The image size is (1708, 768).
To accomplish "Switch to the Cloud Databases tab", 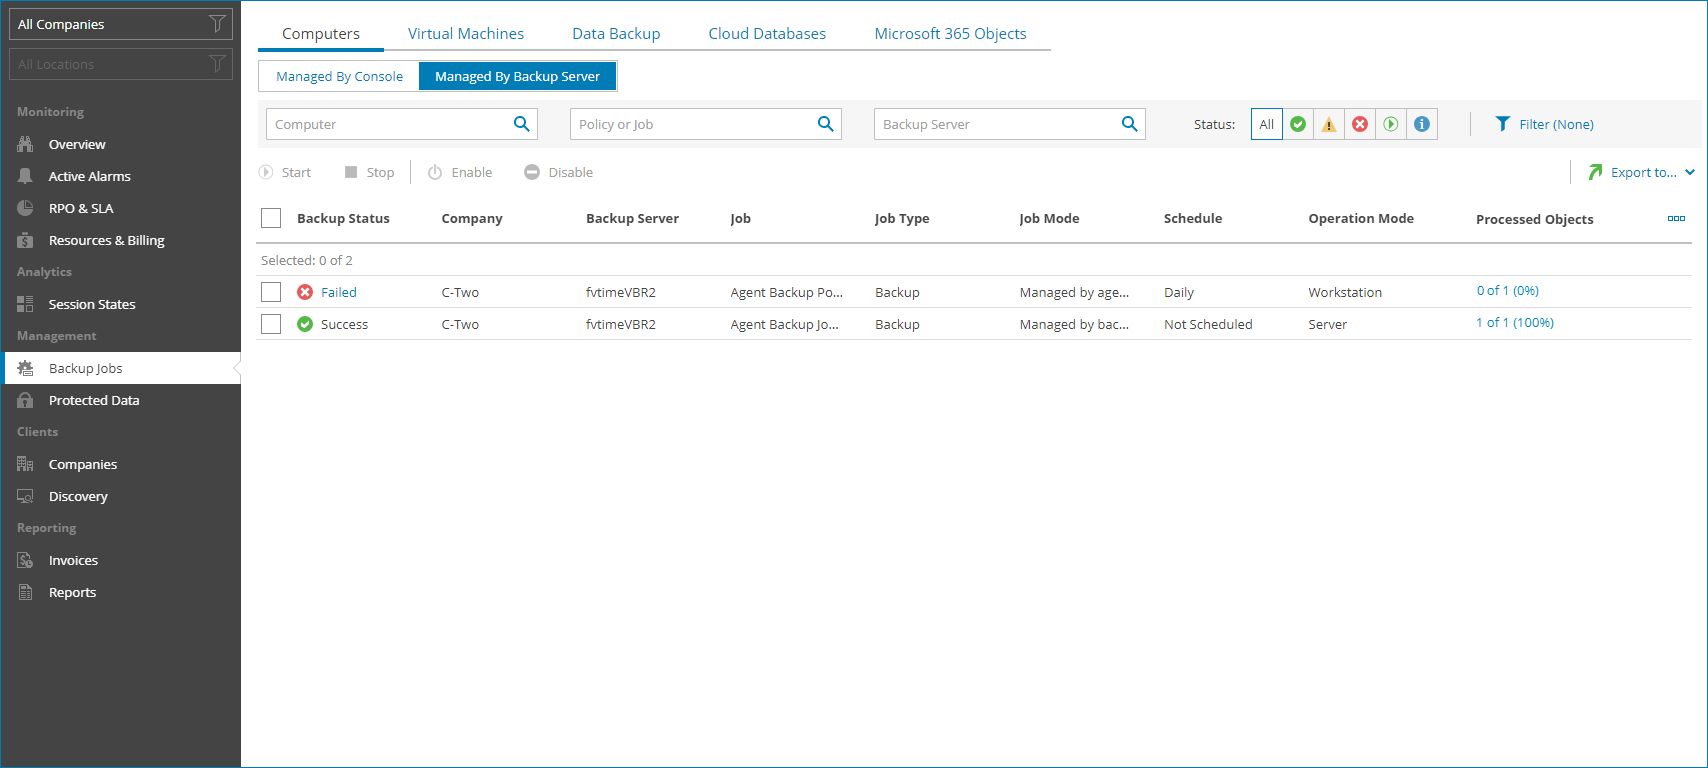I will 767,33.
